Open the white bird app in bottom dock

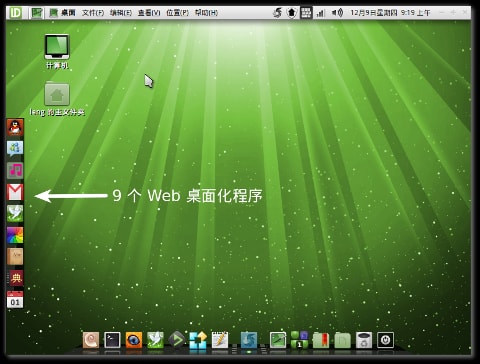coord(155,340)
